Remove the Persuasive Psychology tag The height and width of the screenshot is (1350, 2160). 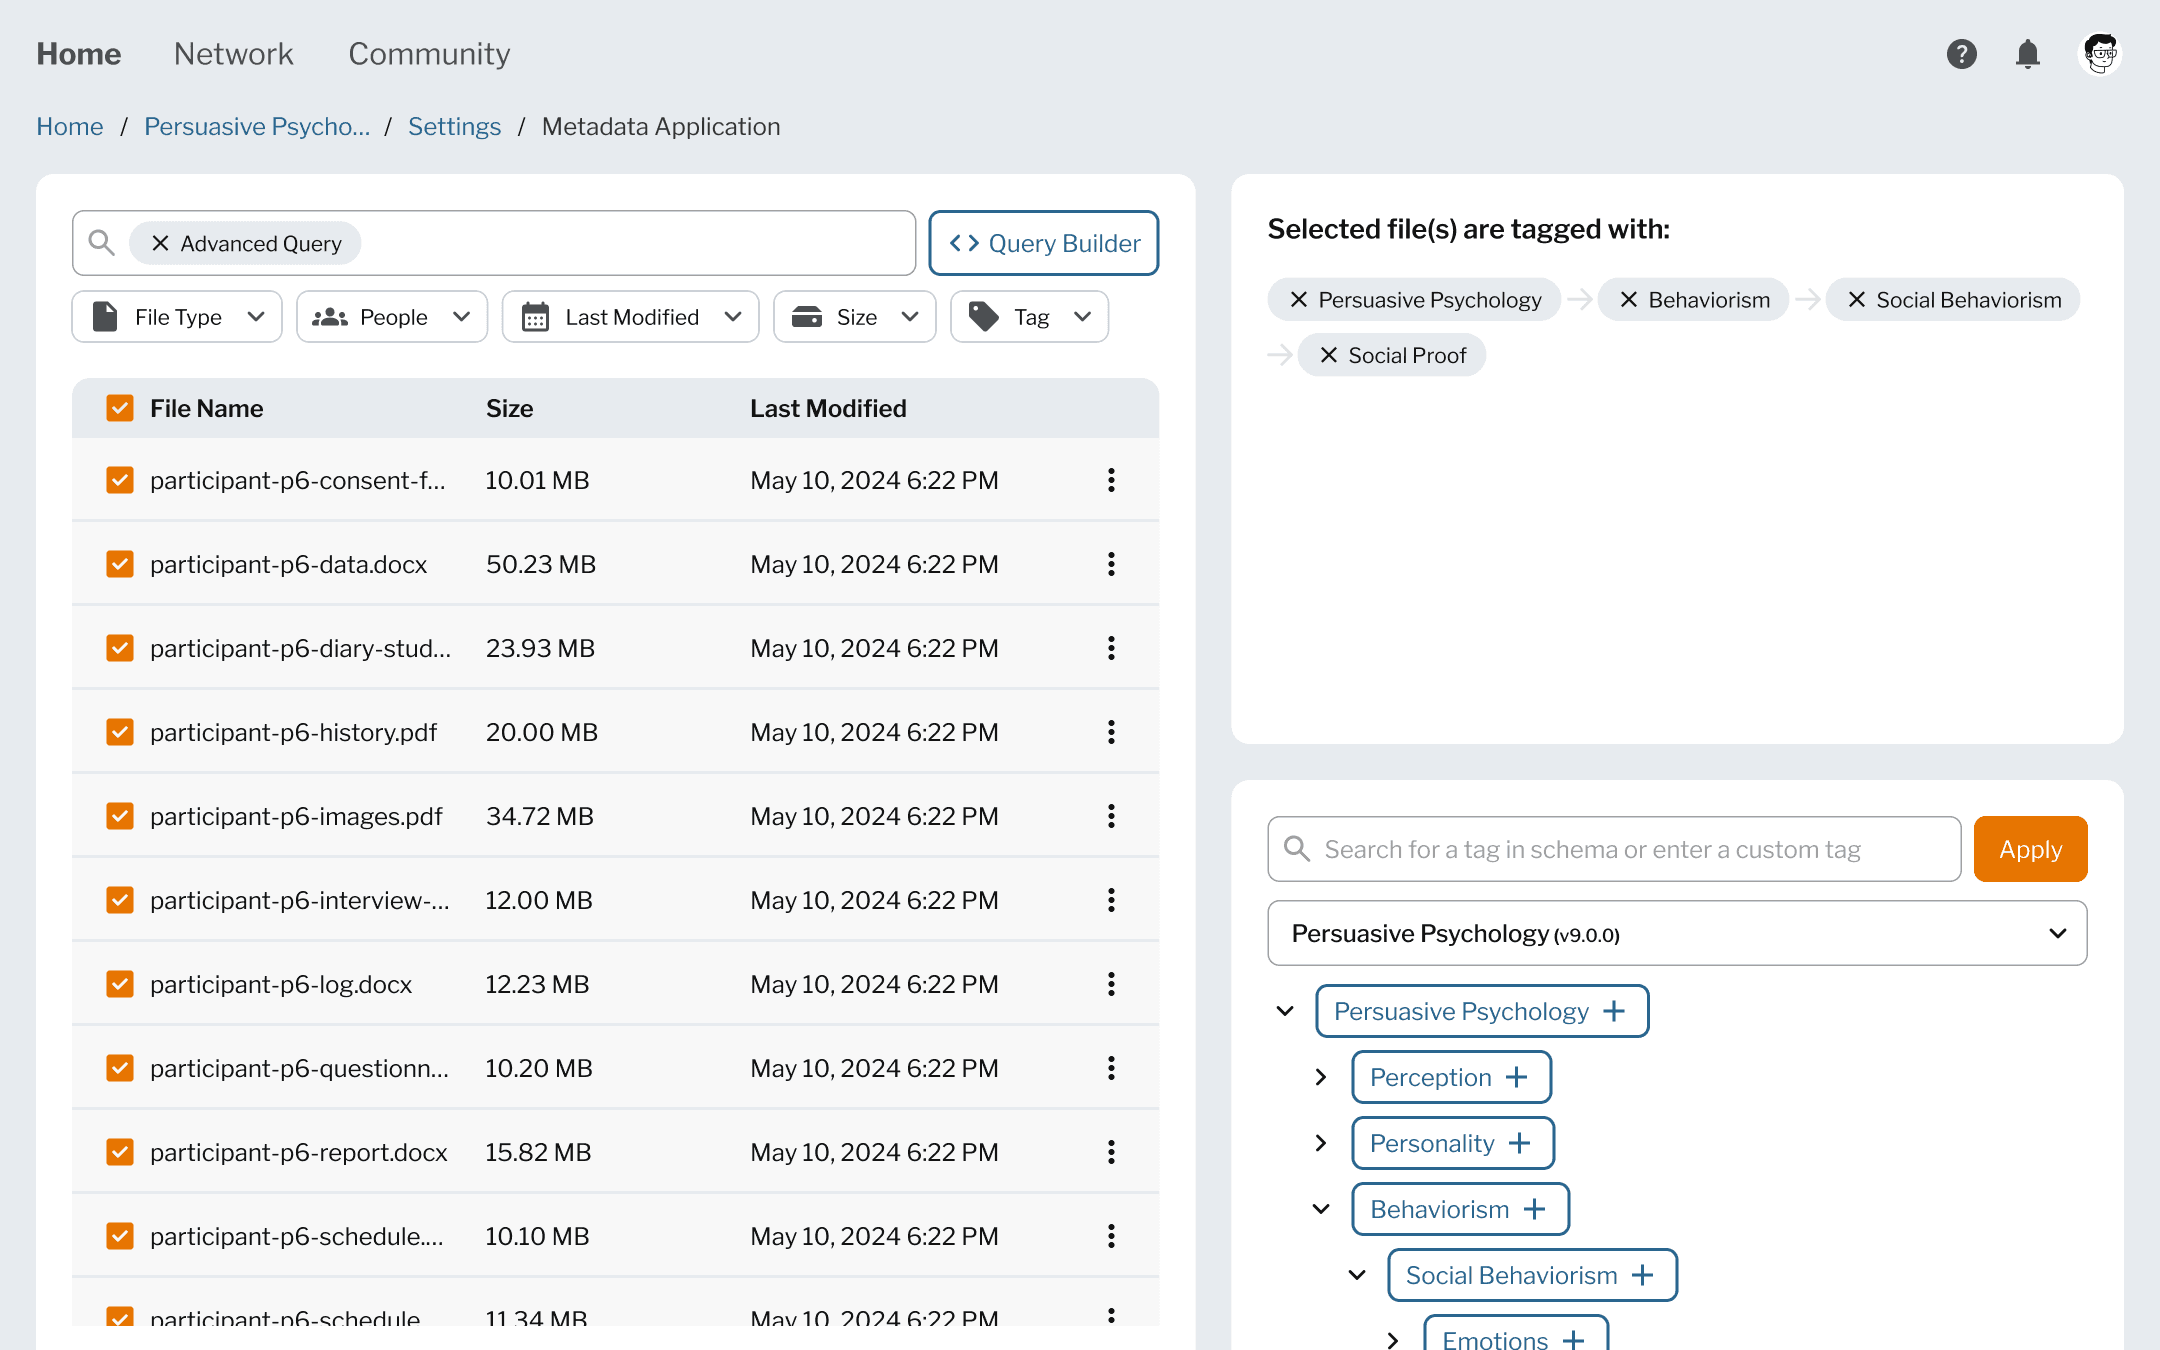(1298, 299)
